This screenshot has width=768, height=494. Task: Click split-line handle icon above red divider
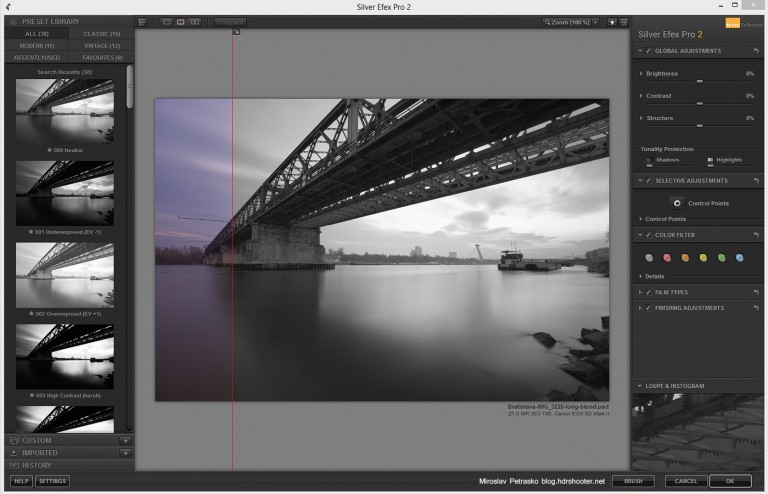tap(236, 32)
